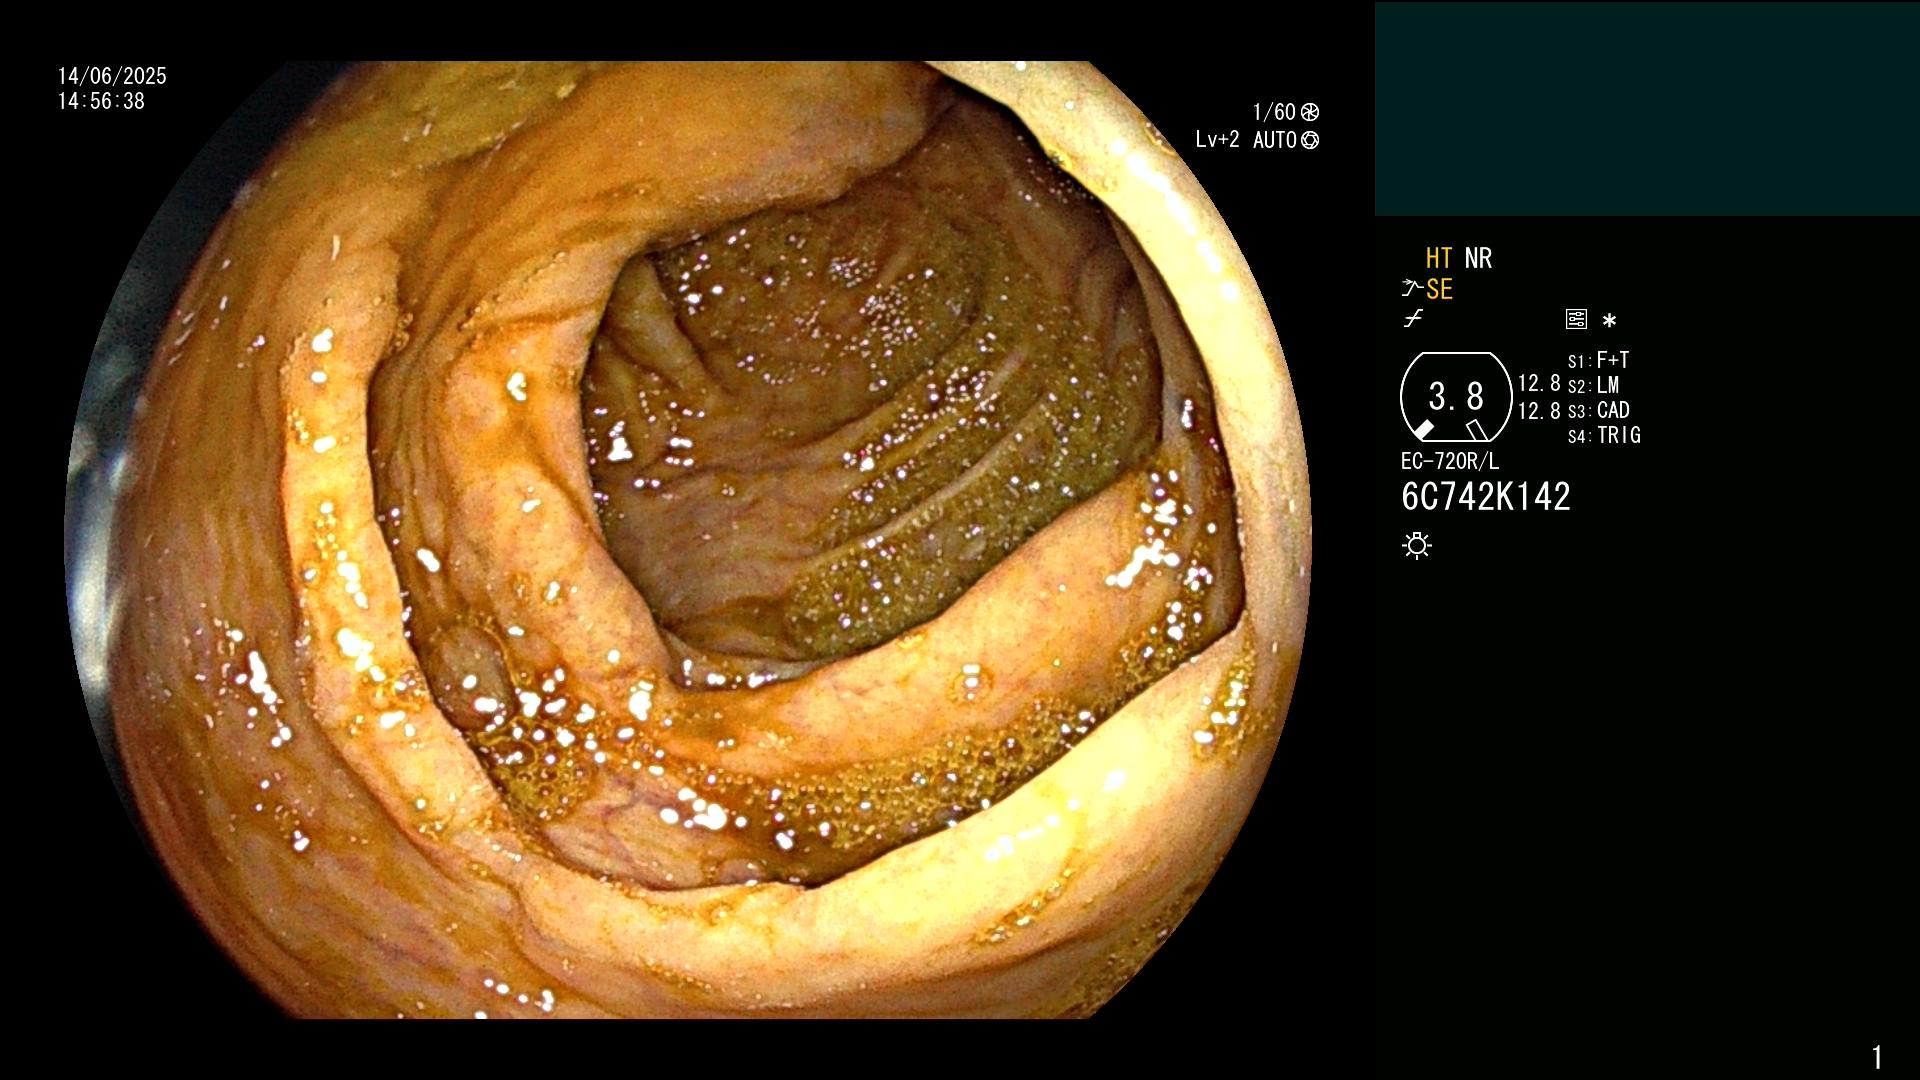1920x1080 pixels.
Task: Click the scope model EC-720R/L
Action: [1450, 461]
